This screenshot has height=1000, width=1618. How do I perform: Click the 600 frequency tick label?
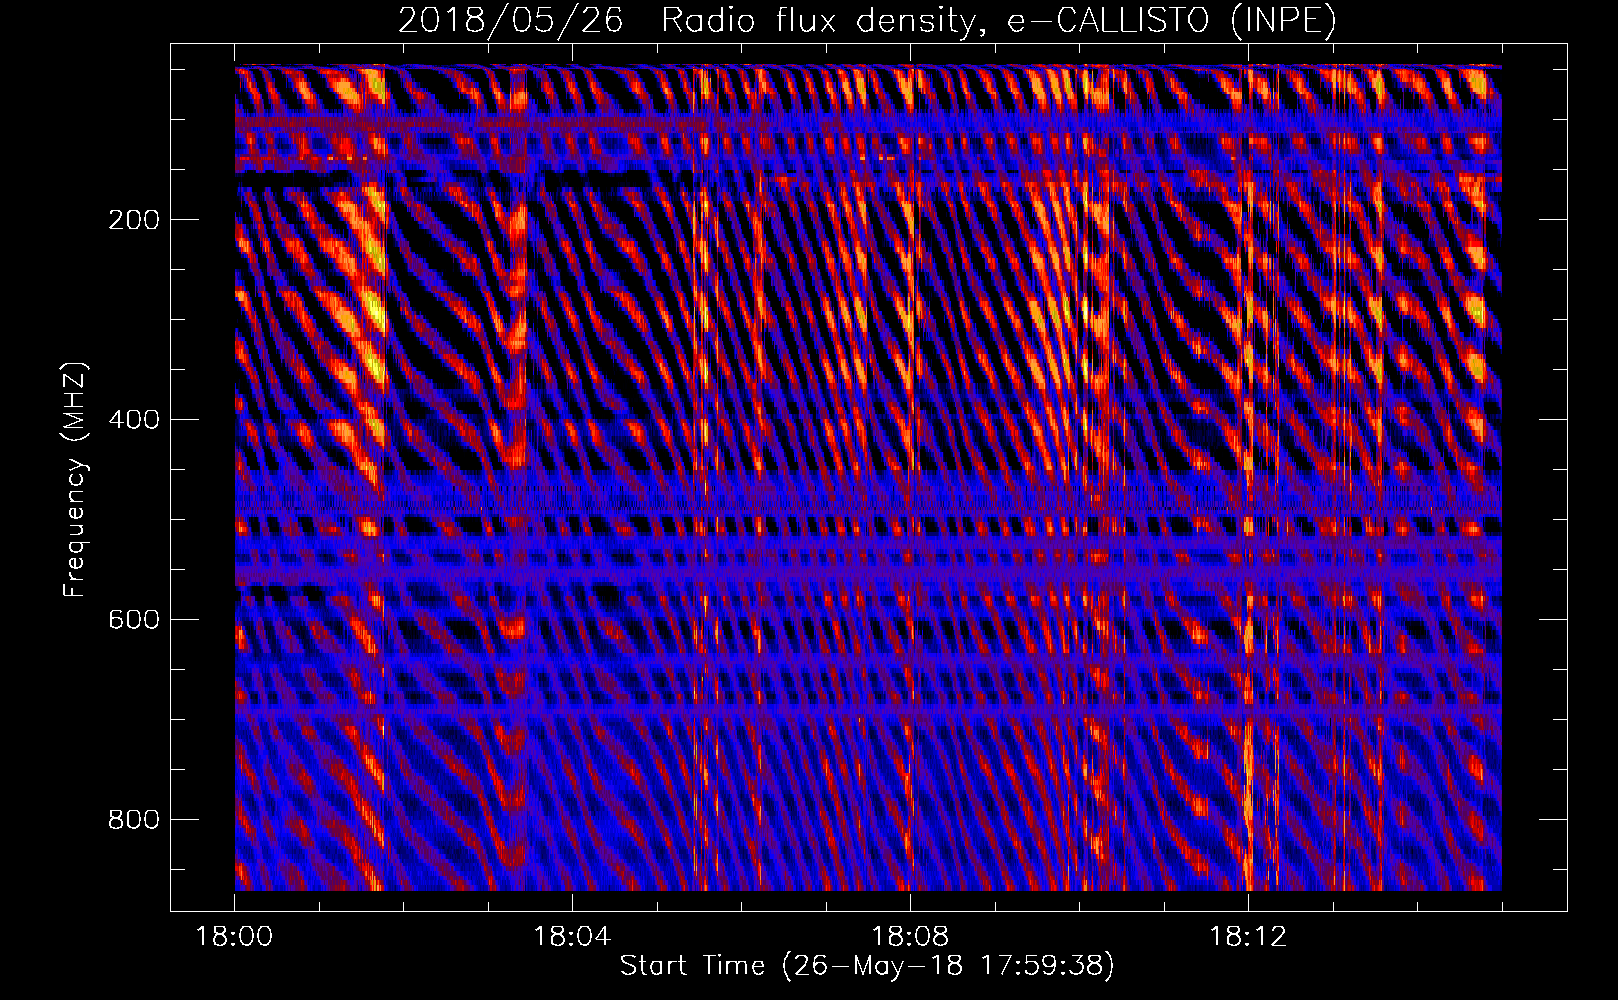134,620
